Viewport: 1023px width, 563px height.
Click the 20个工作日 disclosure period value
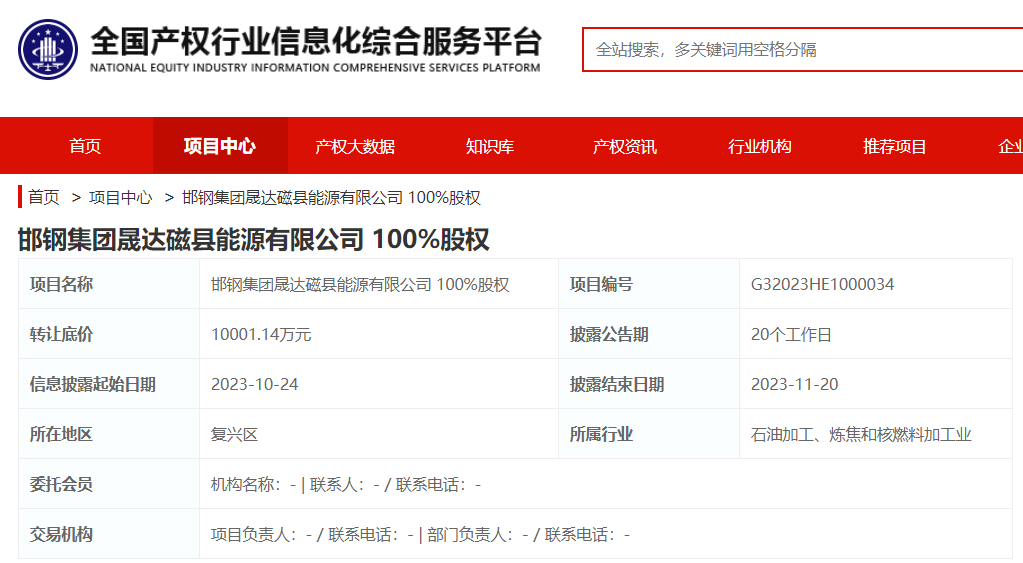coord(791,335)
